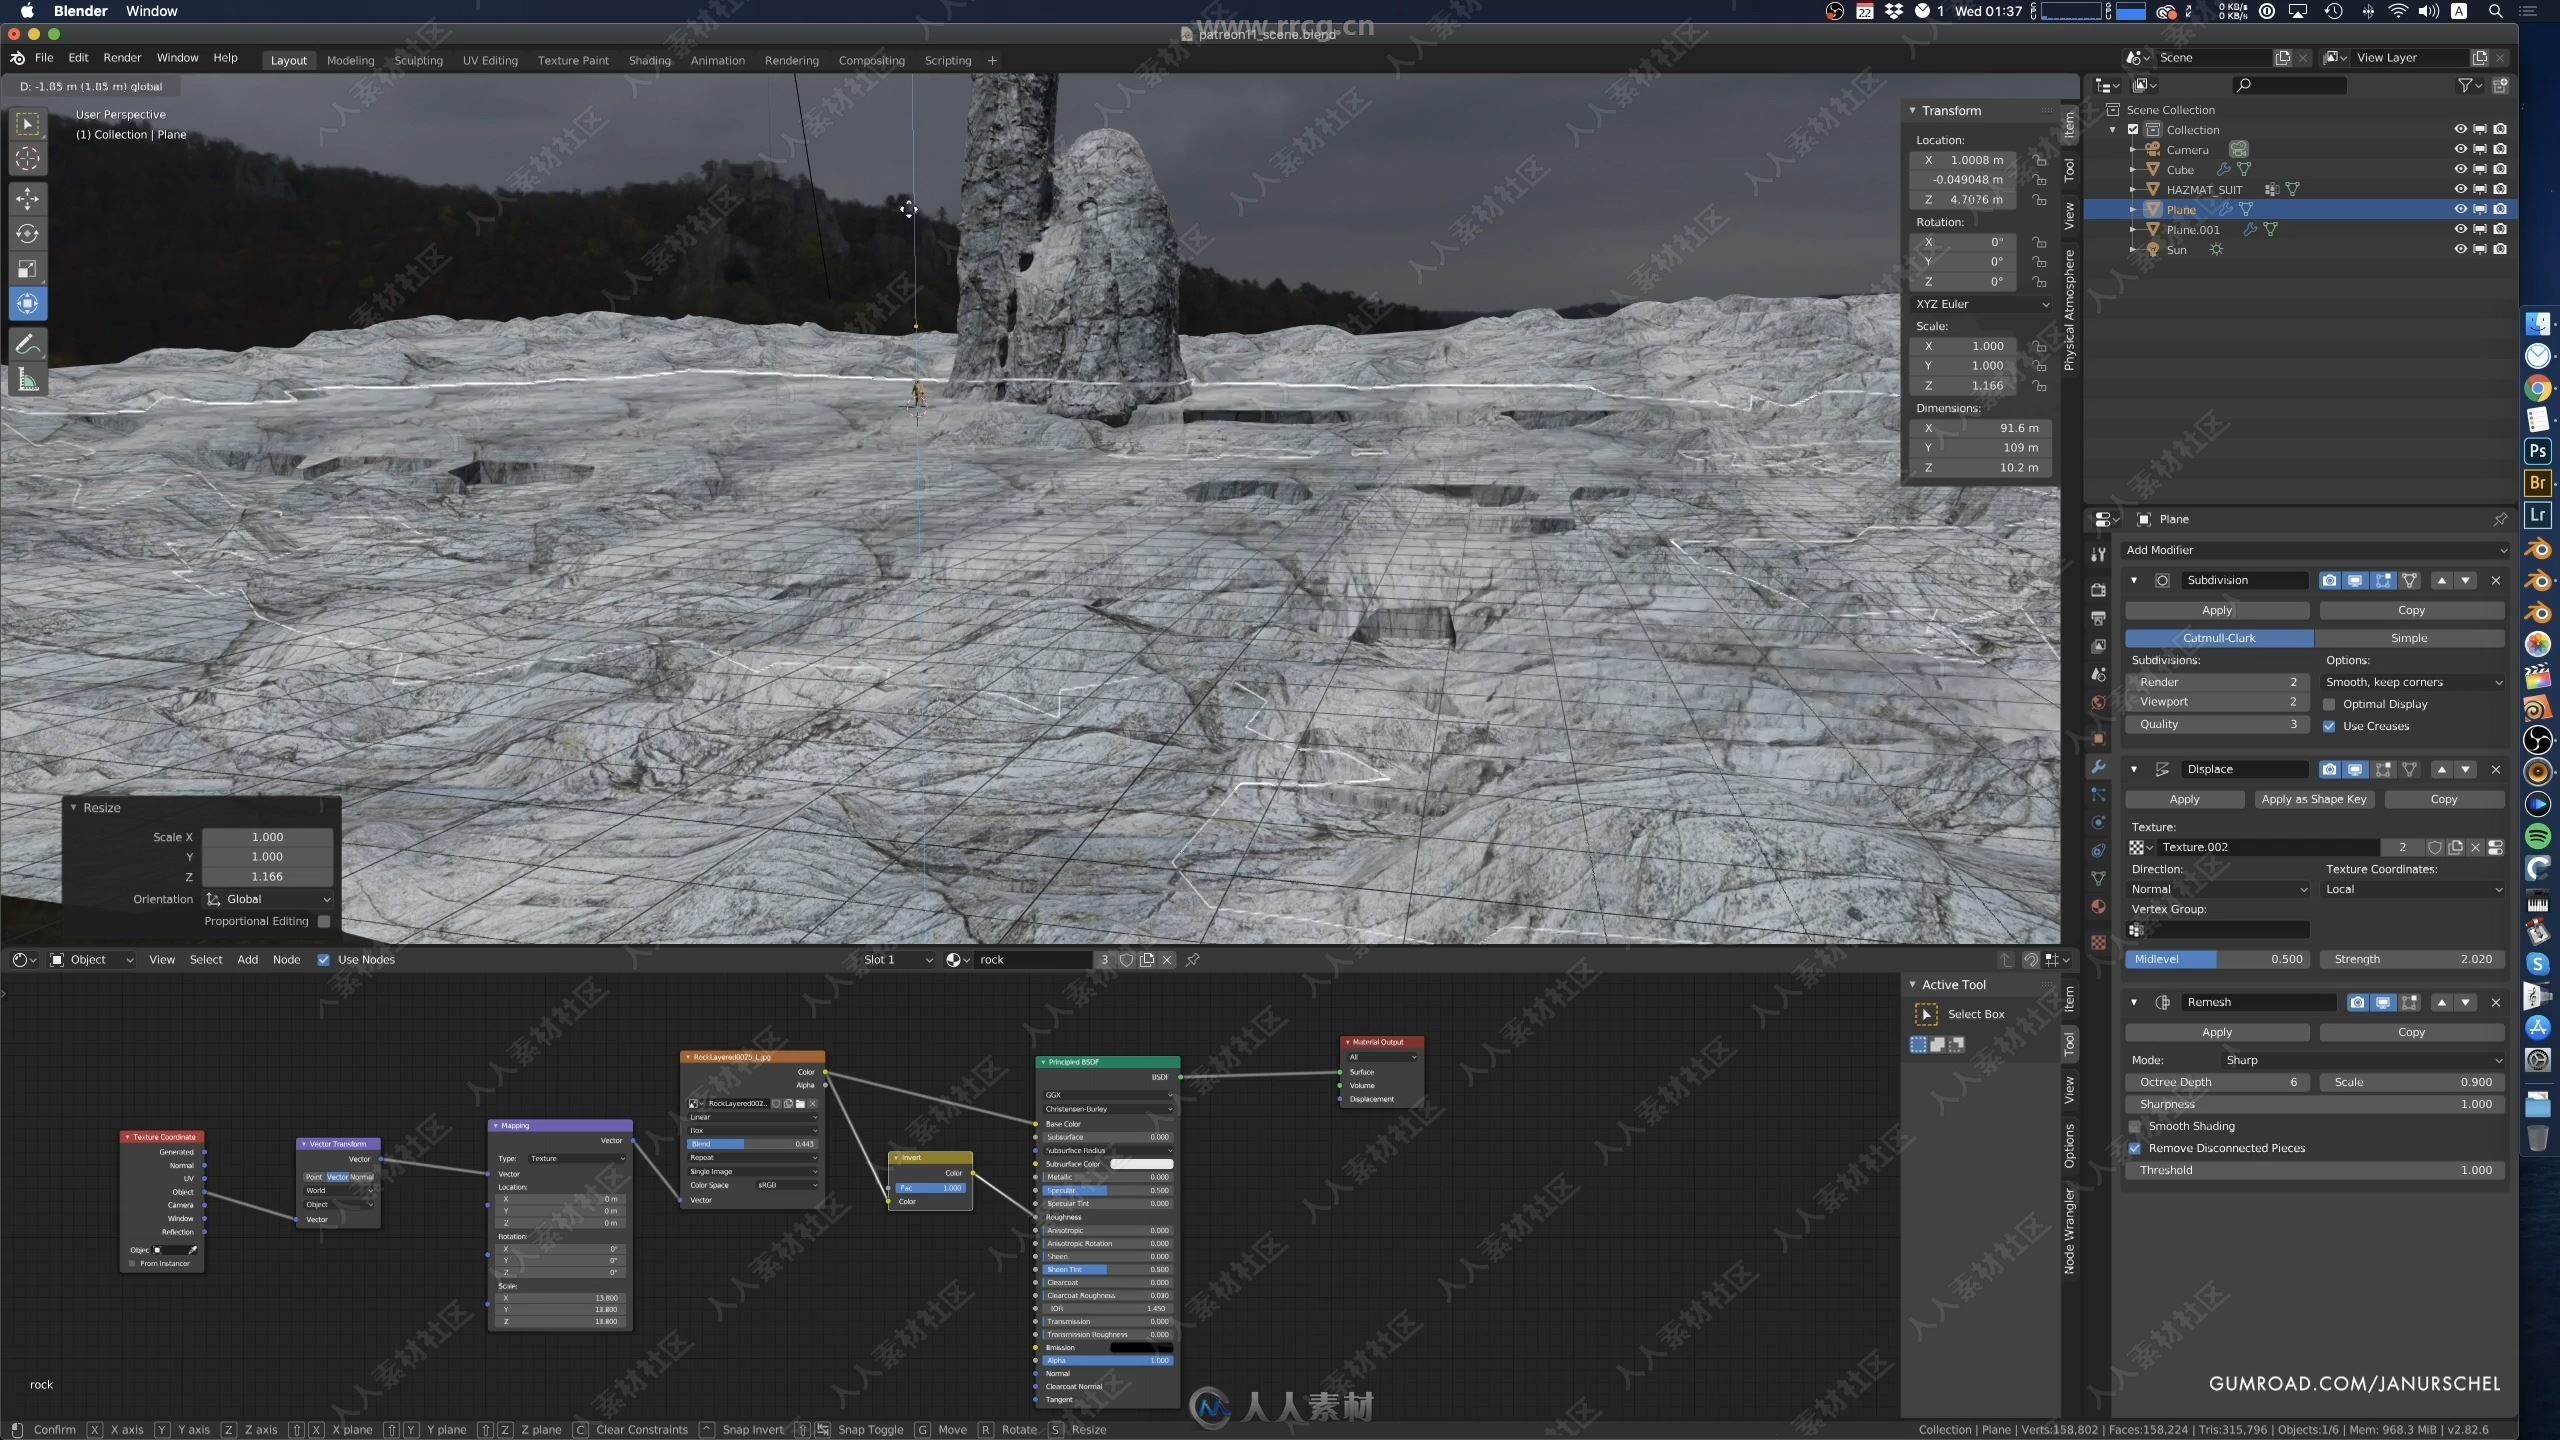Open the Material properties tab
This screenshot has width=2560, height=1440.
pos(2098,906)
